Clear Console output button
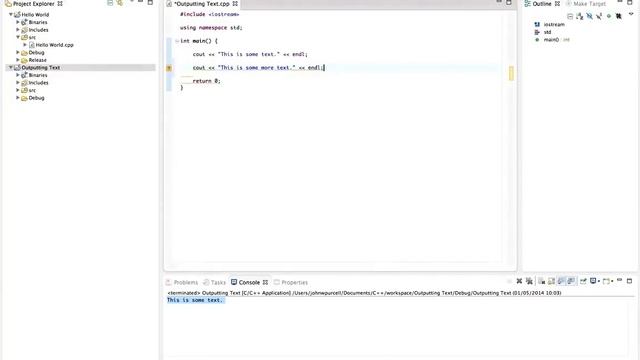This screenshot has height=360, width=640. pos(541,281)
